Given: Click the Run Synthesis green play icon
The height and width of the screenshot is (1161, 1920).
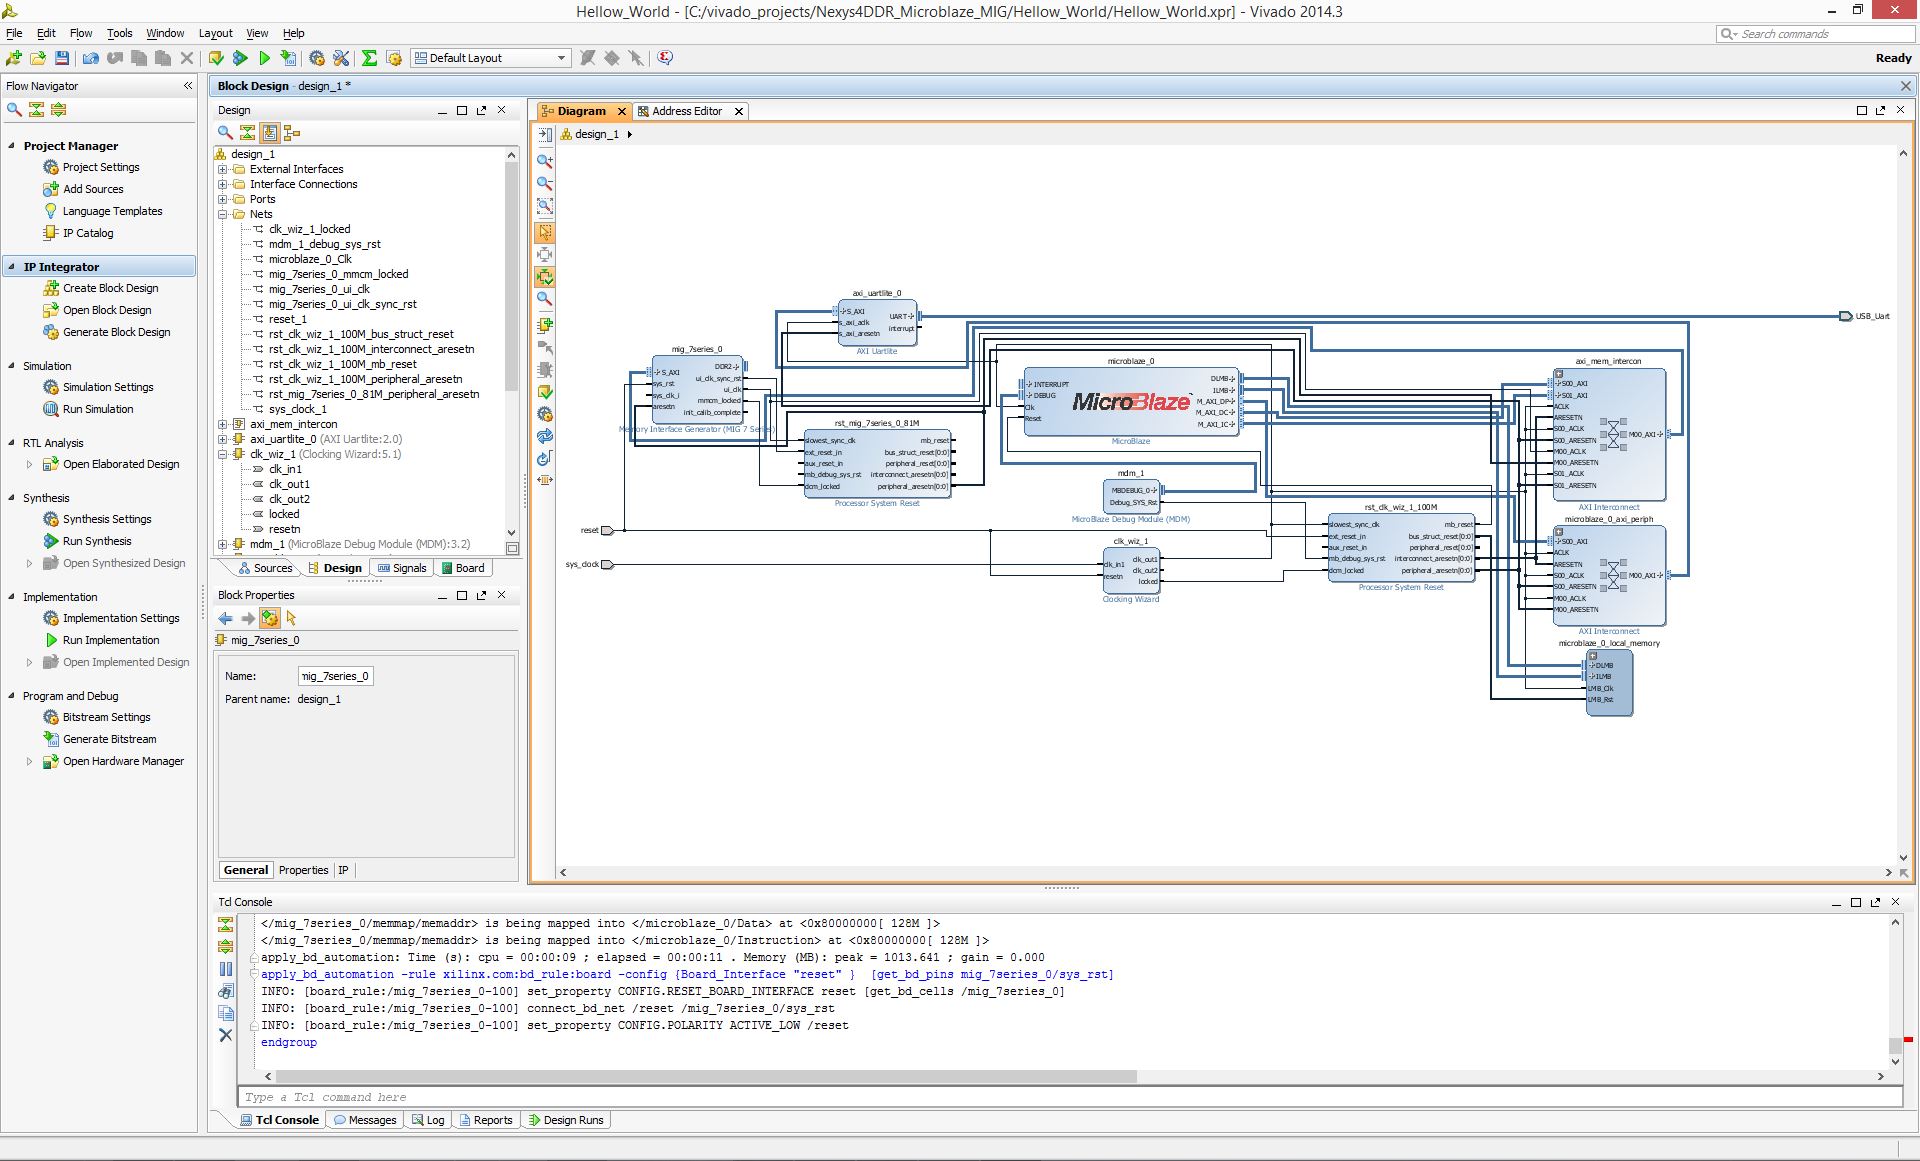Looking at the screenshot, I should pos(51,541).
